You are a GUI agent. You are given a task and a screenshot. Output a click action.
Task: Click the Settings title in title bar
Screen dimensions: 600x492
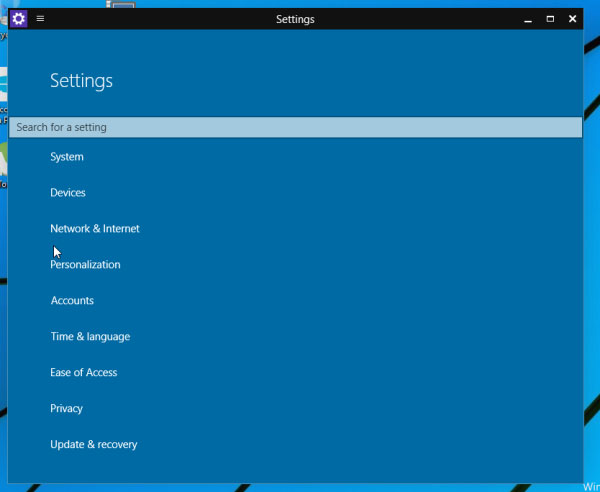[295, 18]
